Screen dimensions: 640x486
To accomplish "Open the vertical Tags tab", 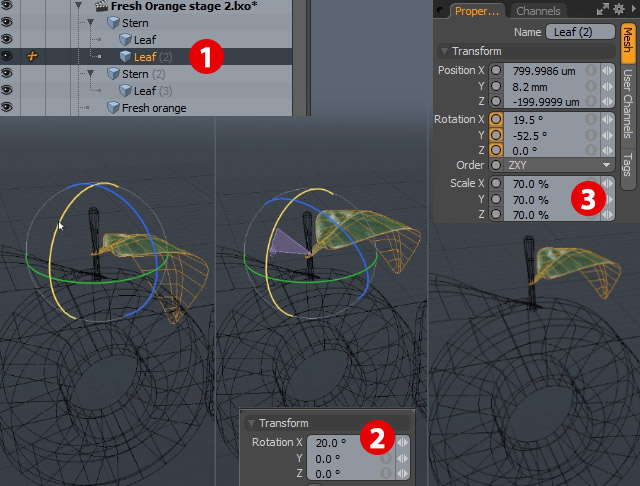I will point(628,165).
